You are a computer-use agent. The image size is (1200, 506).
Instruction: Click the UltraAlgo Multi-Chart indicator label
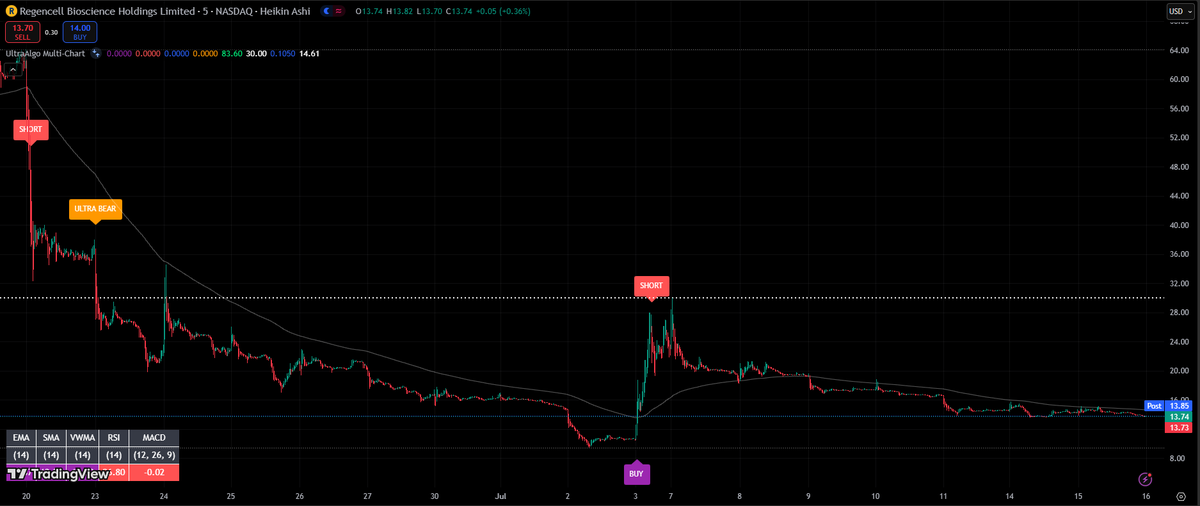point(44,53)
